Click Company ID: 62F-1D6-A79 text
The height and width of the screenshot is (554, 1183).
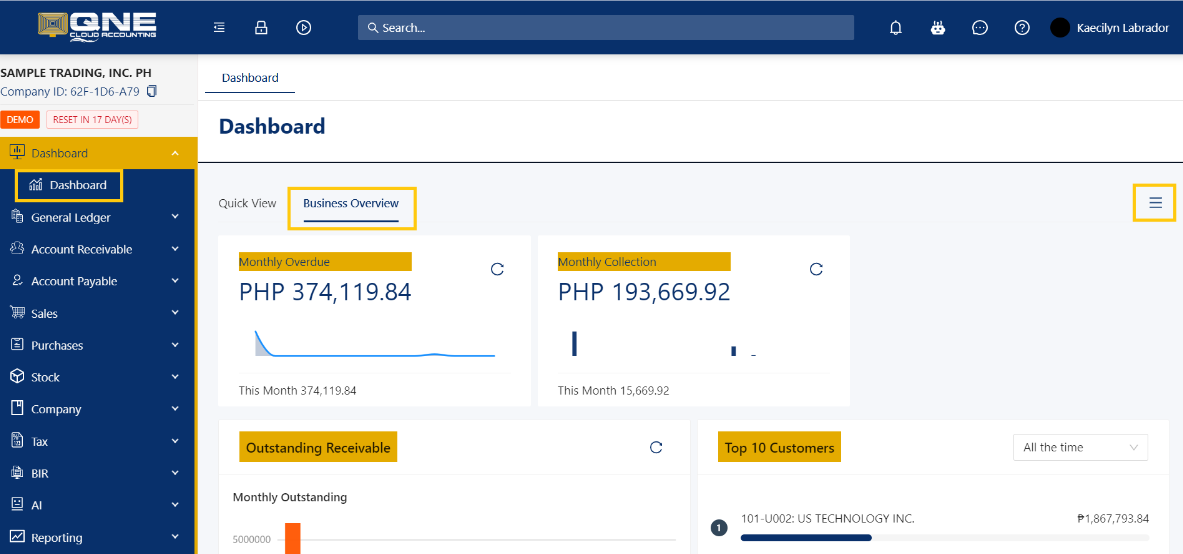tap(70, 91)
